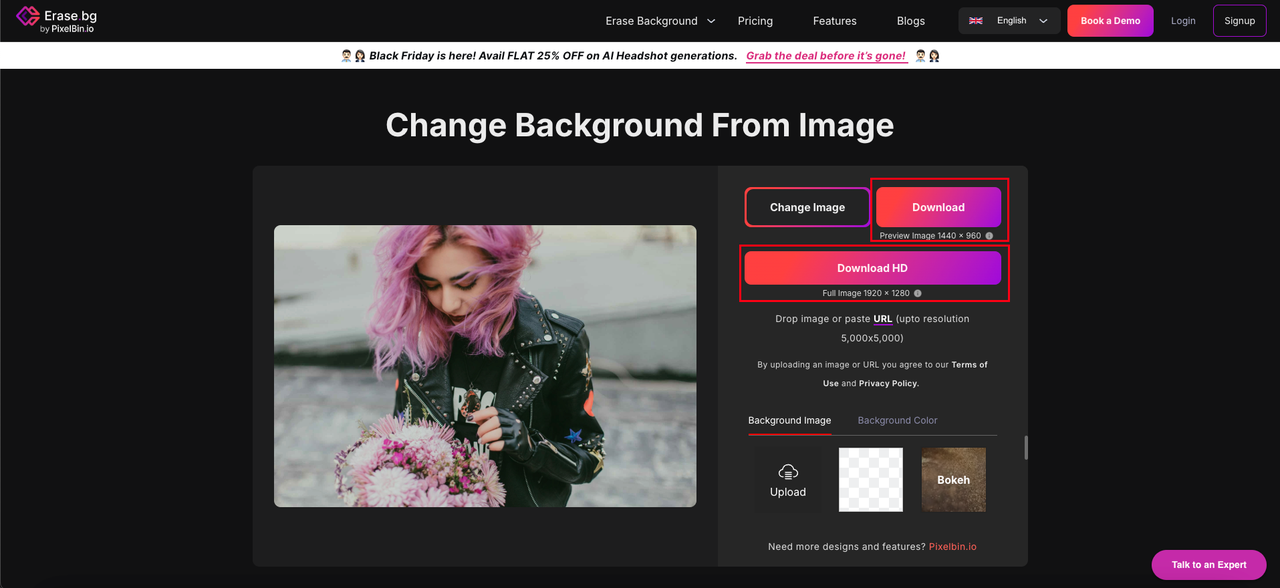Click the Black Friday banner text
The height and width of the screenshot is (588, 1280).
(x=553, y=56)
